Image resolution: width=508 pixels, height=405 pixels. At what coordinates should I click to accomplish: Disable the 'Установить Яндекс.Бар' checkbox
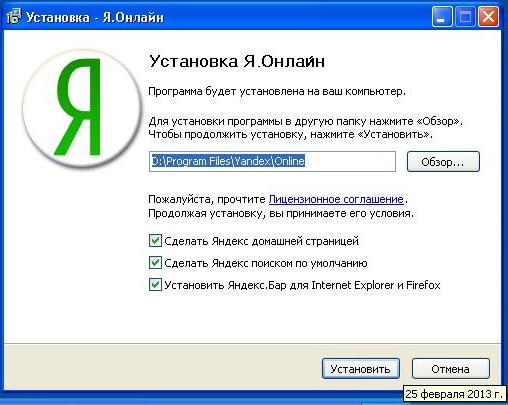[x=155, y=285]
